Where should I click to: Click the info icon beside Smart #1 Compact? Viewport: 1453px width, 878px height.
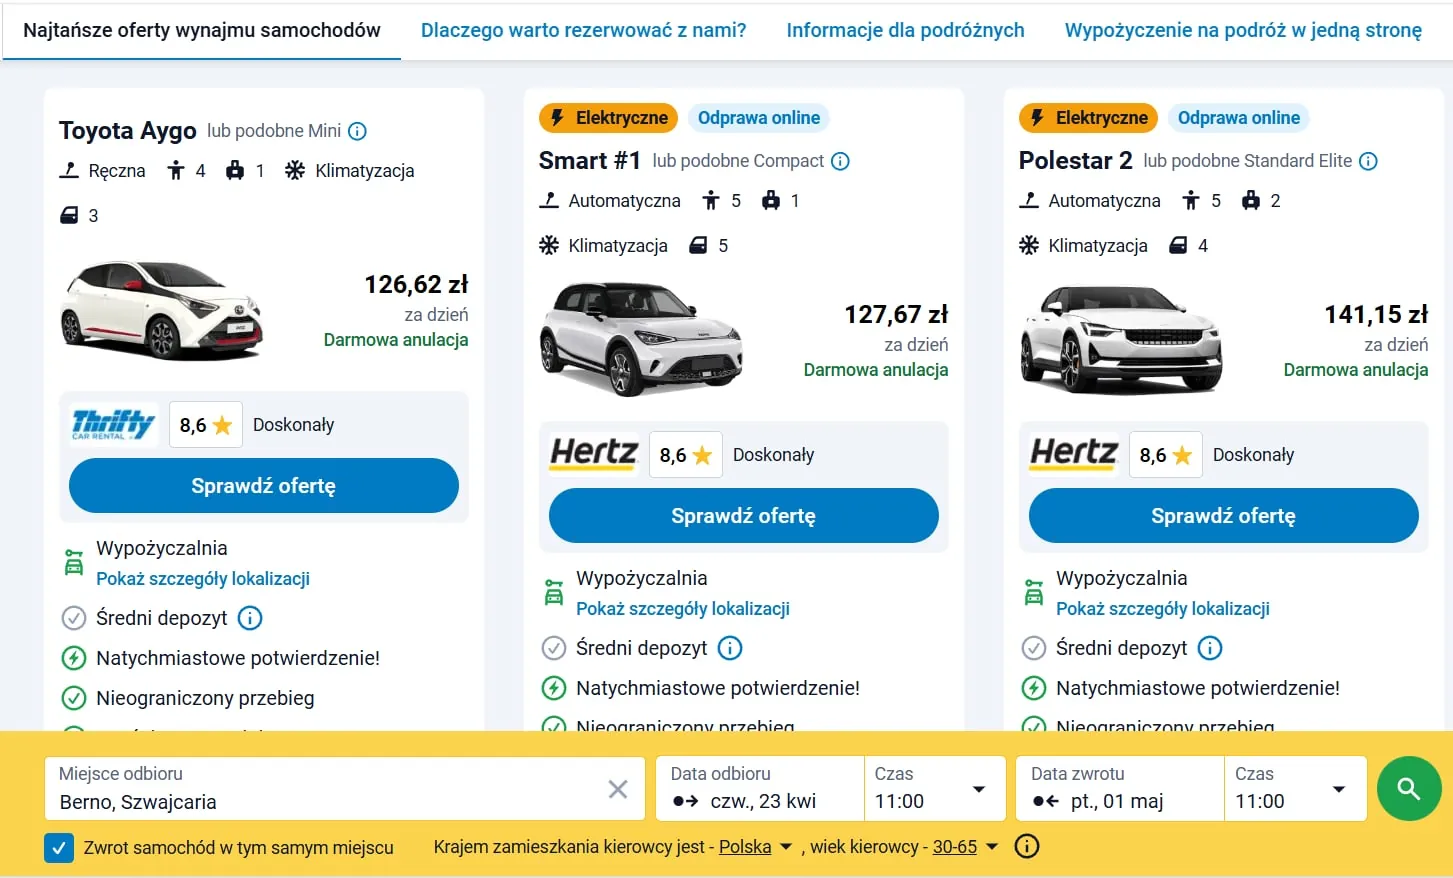(840, 160)
